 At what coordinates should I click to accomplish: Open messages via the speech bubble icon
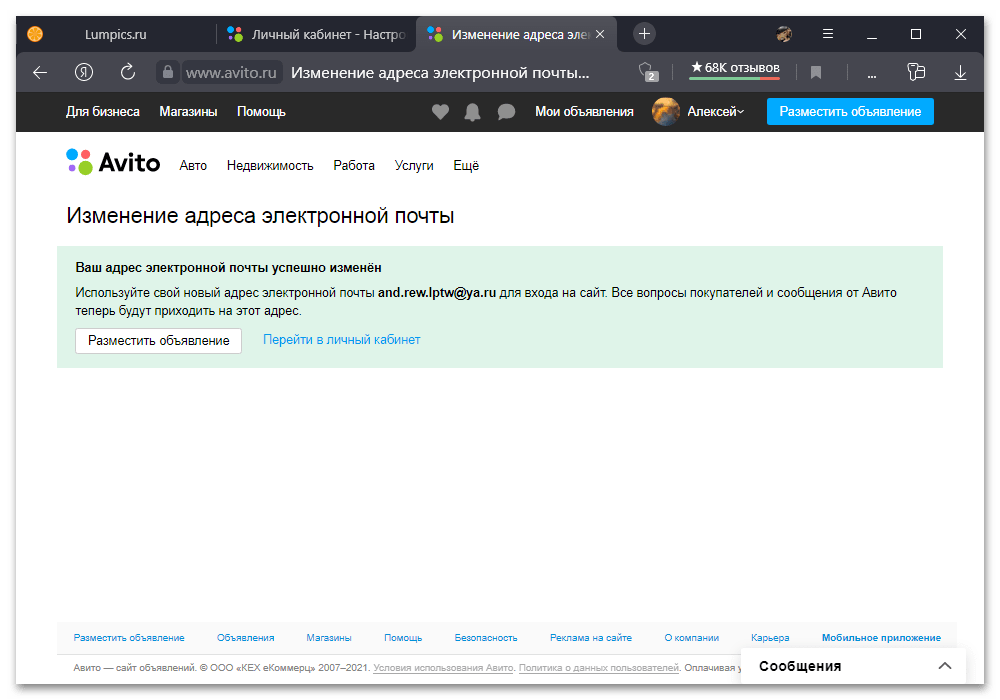[506, 112]
